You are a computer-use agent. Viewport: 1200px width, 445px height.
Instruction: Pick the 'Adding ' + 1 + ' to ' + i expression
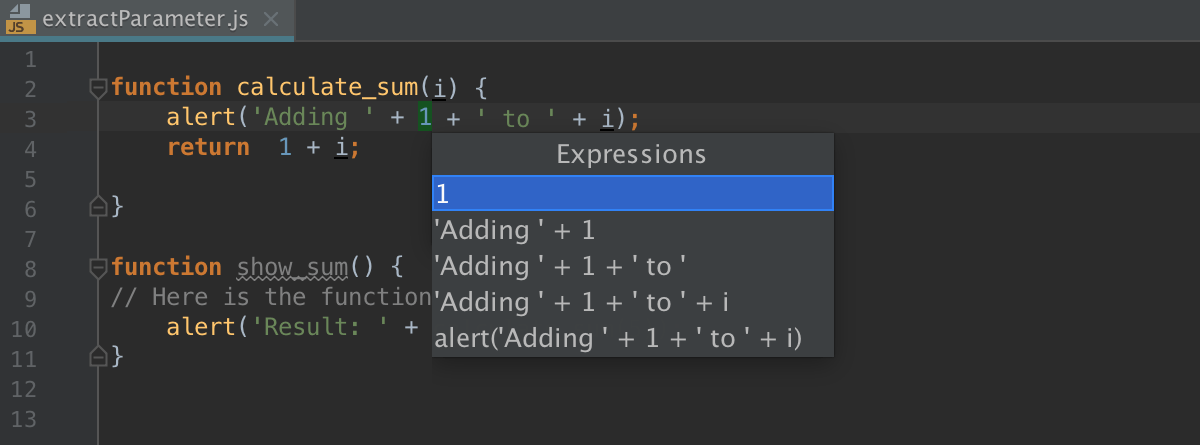[632, 302]
